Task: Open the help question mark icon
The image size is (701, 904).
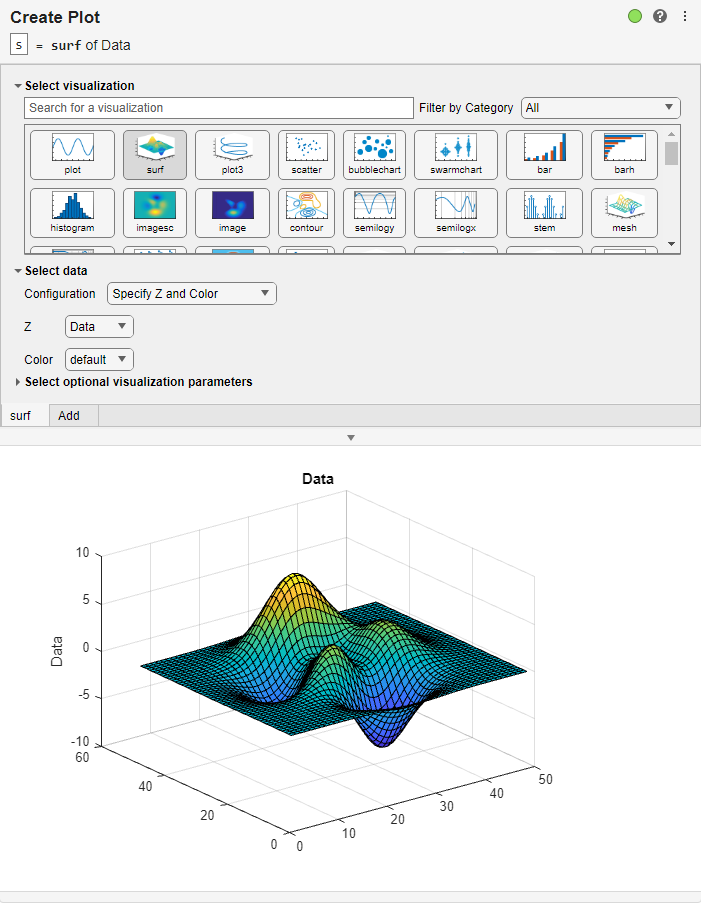Action: tap(660, 16)
